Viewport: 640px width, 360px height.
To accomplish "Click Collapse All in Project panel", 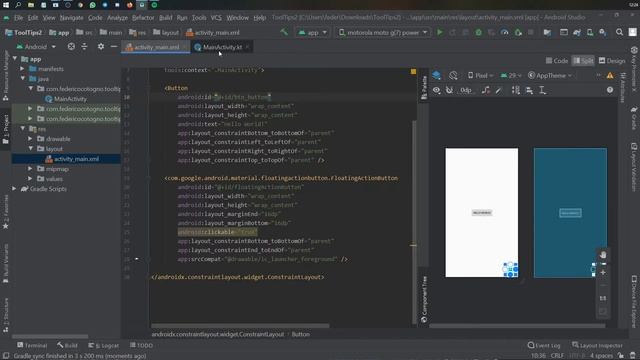I will (84, 47).
